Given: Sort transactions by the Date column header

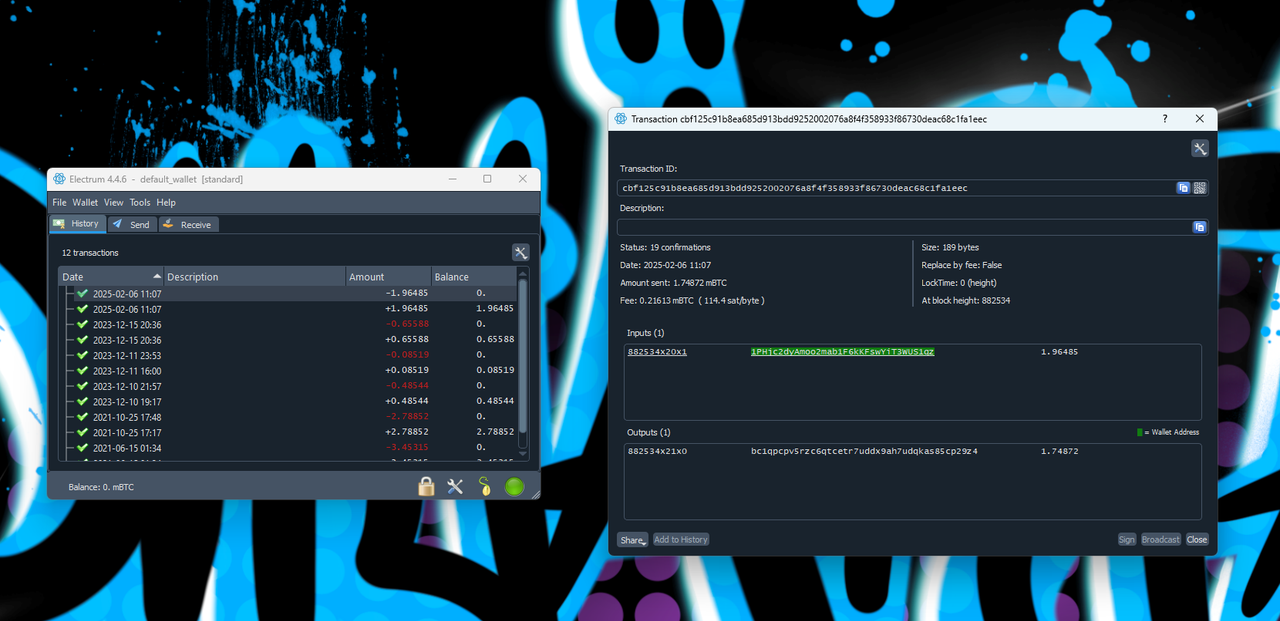Looking at the screenshot, I should pos(110,276).
